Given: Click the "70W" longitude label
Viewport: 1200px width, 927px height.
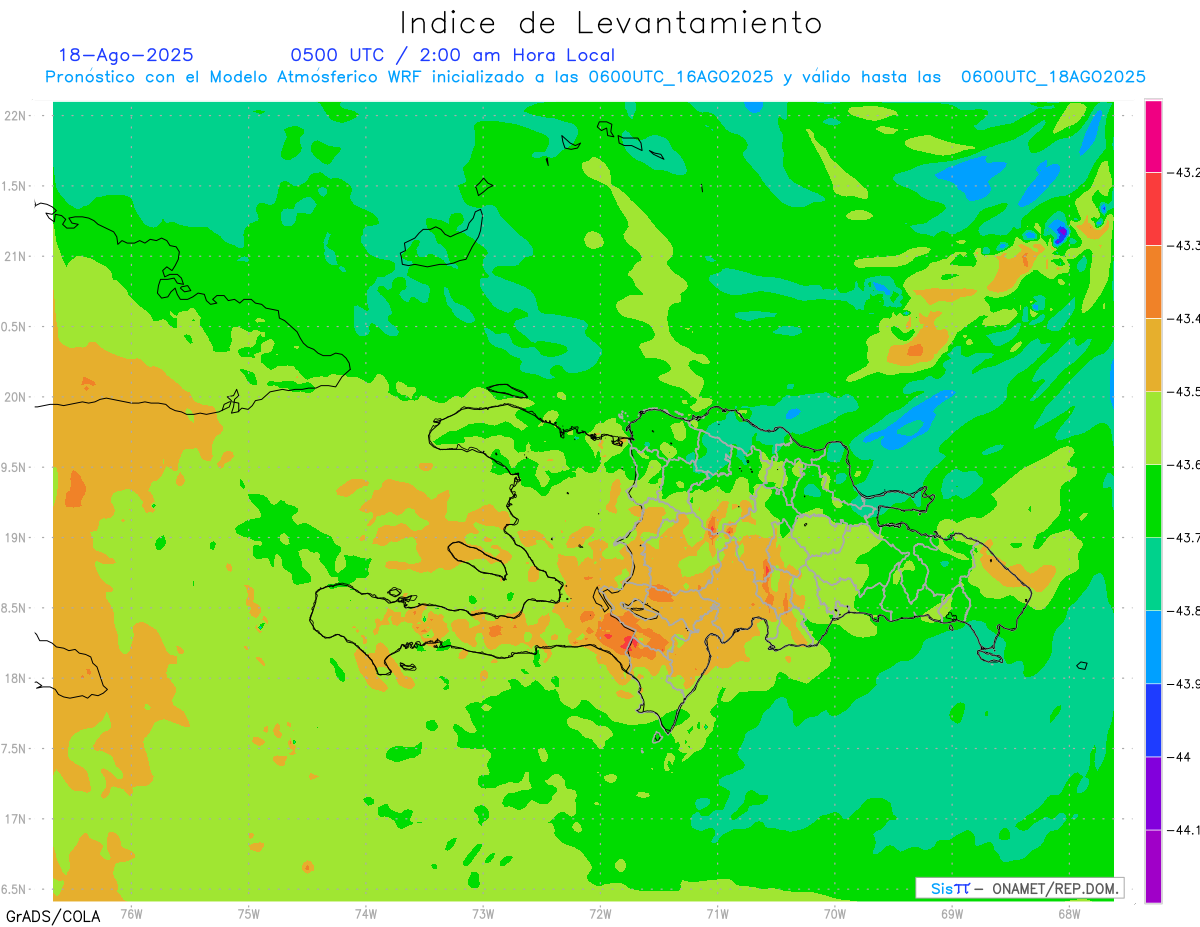Looking at the screenshot, I should pos(835,913).
